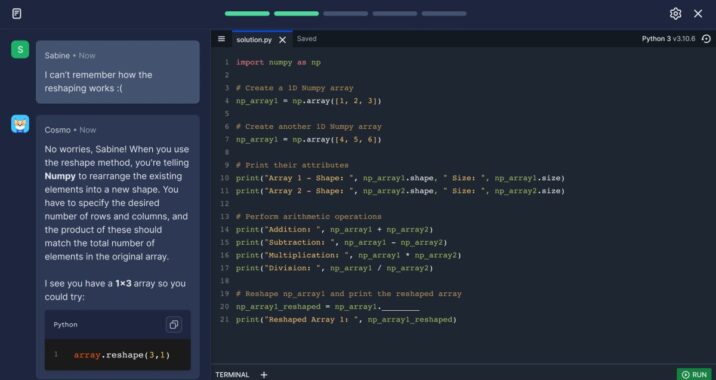
Task: Click the 'Array 1 - Shape' print line
Action: pos(400,178)
